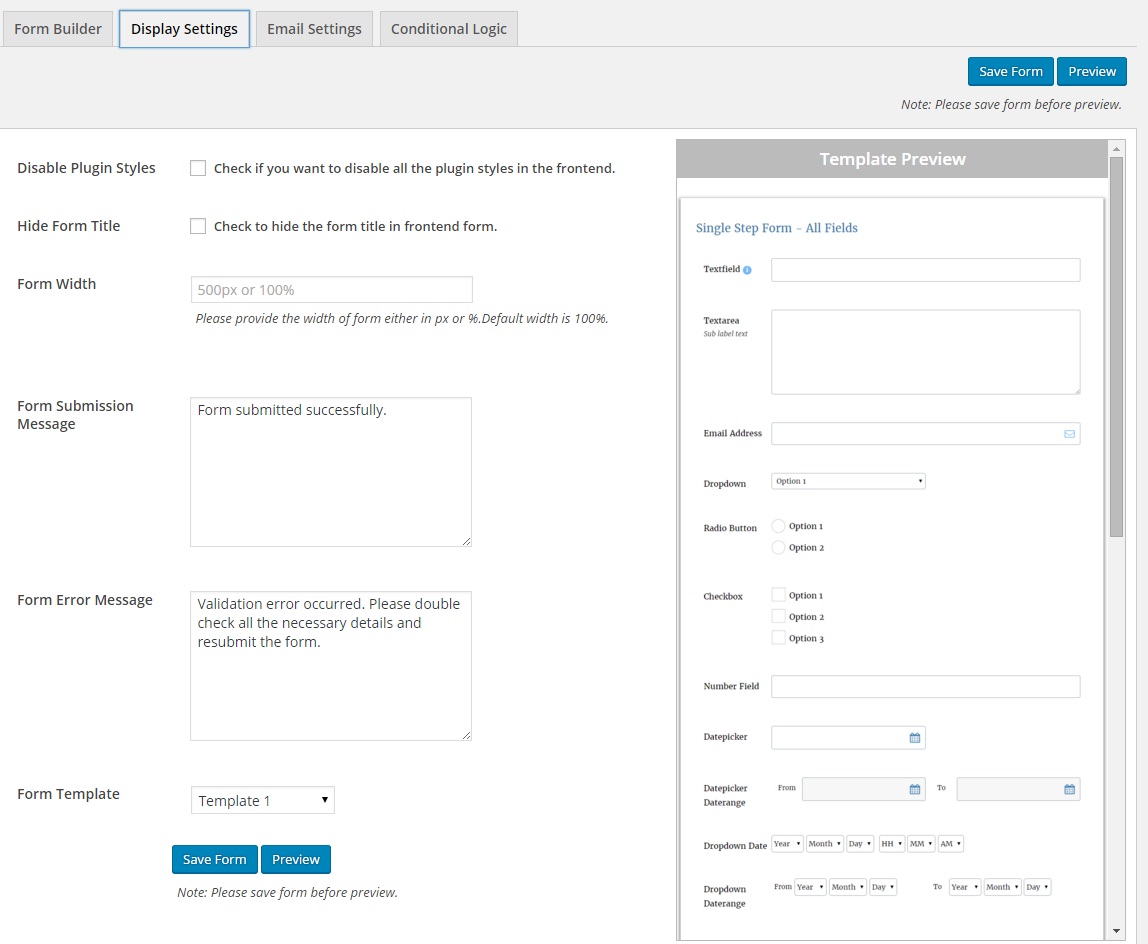Click the calendar icon in the To date field

(x=1069, y=789)
